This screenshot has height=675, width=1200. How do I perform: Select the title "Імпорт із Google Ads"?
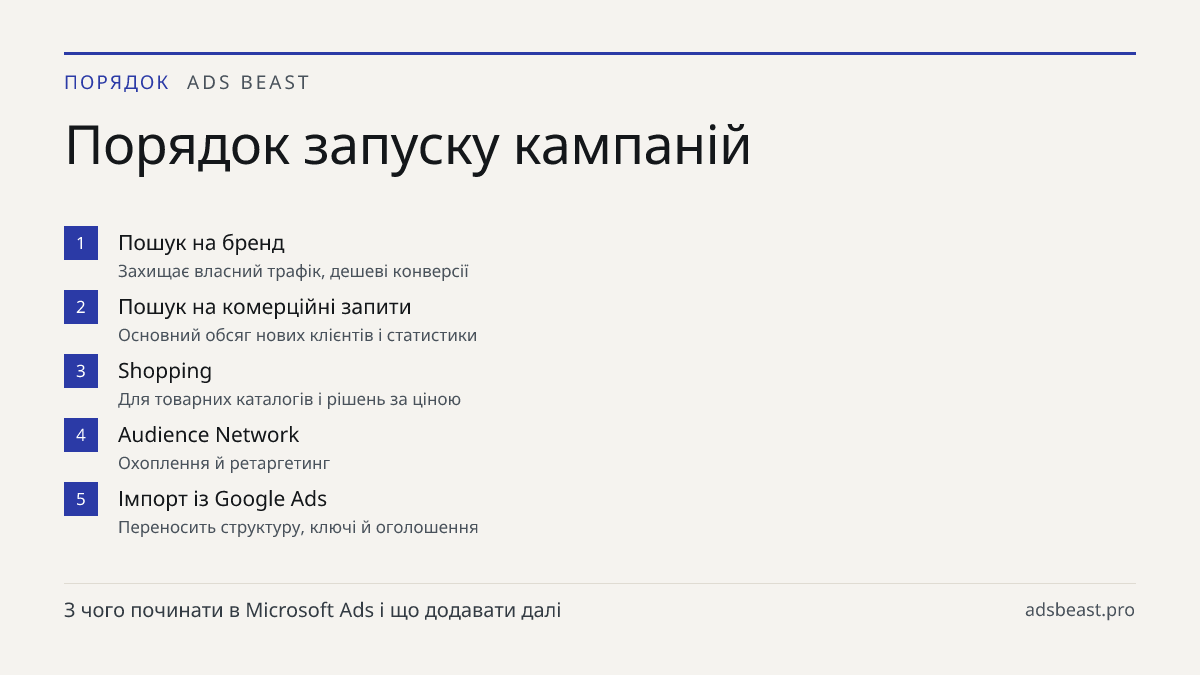coord(222,499)
